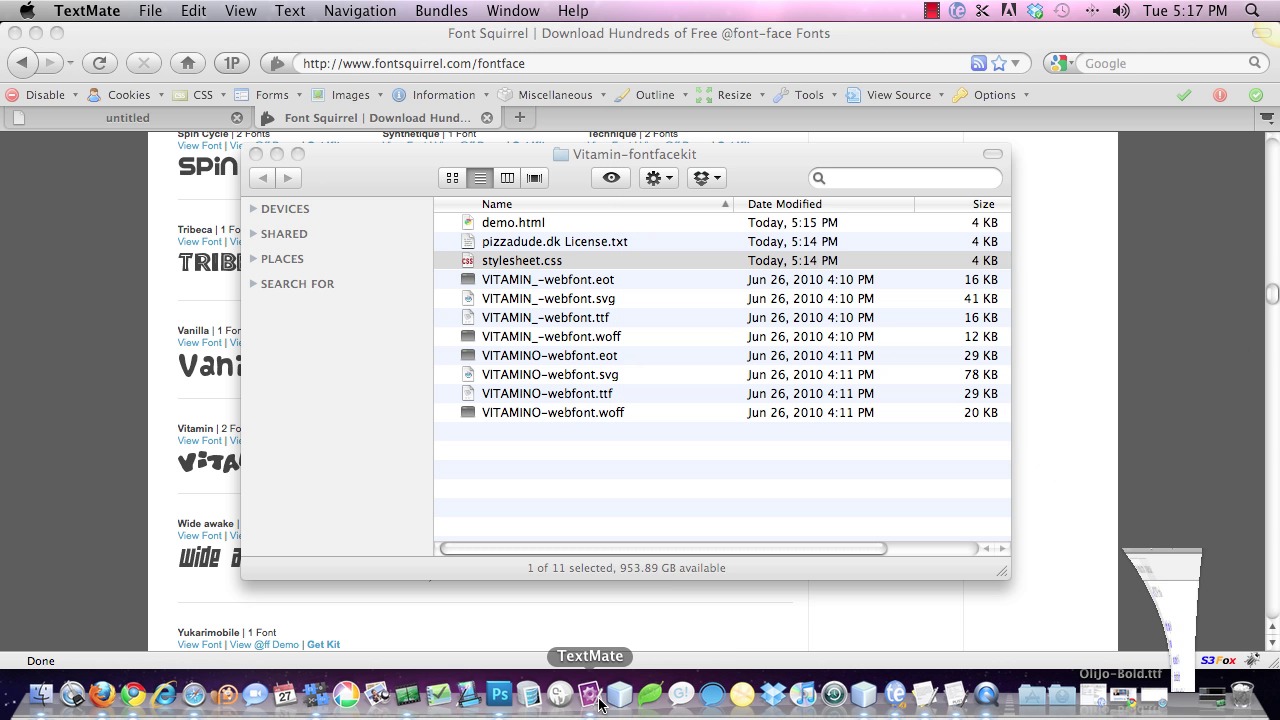1280x720 pixels.
Task: Open the Resize developer toolbar menu
Action: tap(731, 95)
